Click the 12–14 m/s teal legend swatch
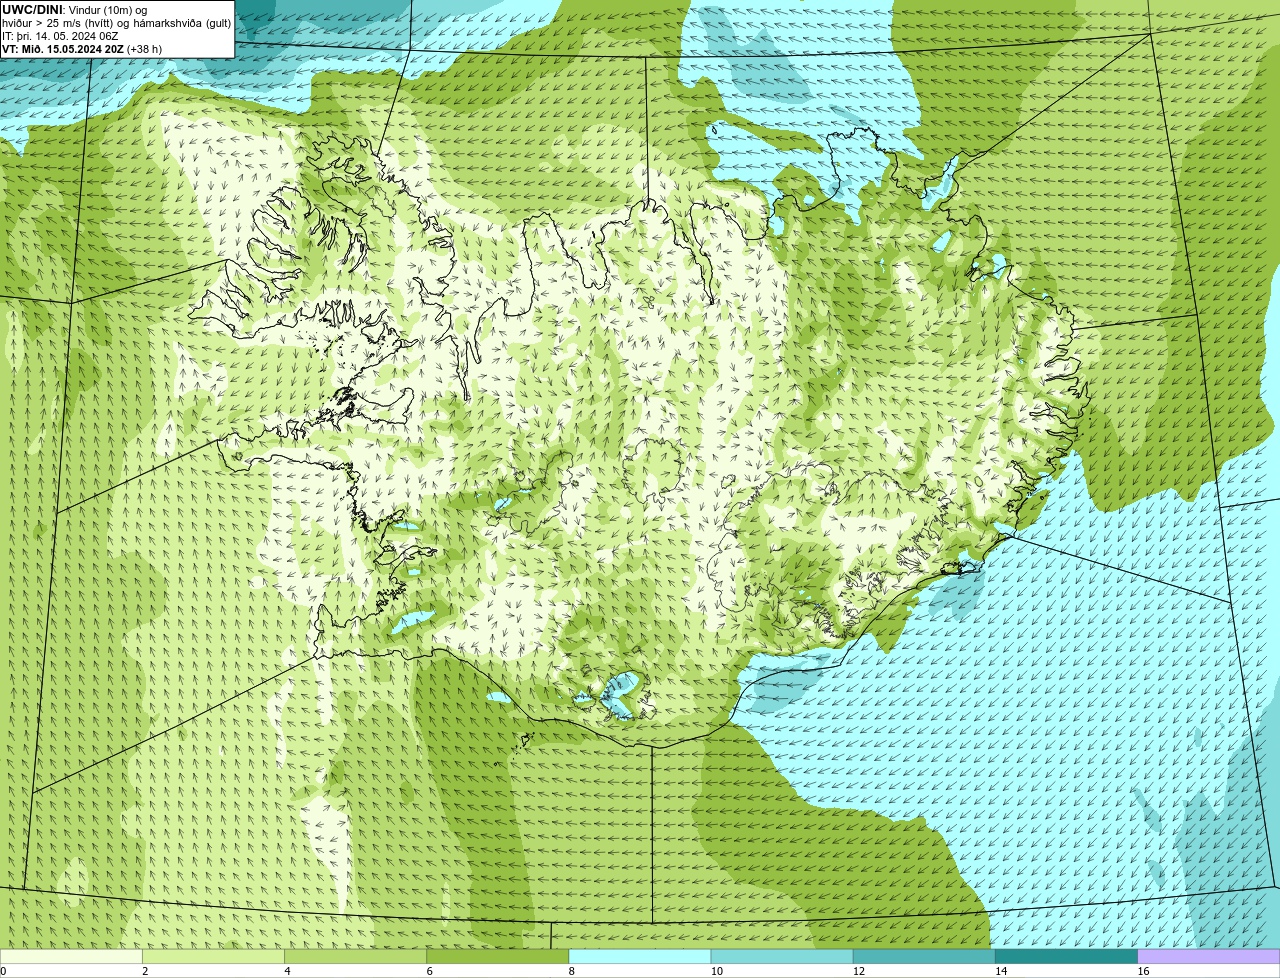 (x=924, y=956)
